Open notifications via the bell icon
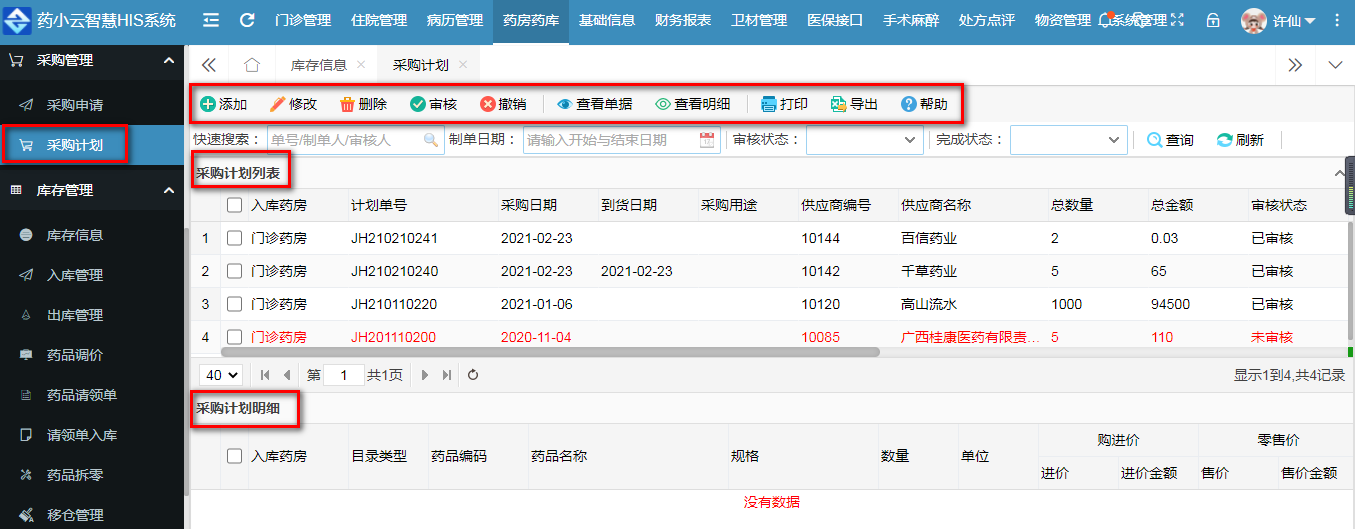This screenshot has width=1355, height=529. point(1105,20)
